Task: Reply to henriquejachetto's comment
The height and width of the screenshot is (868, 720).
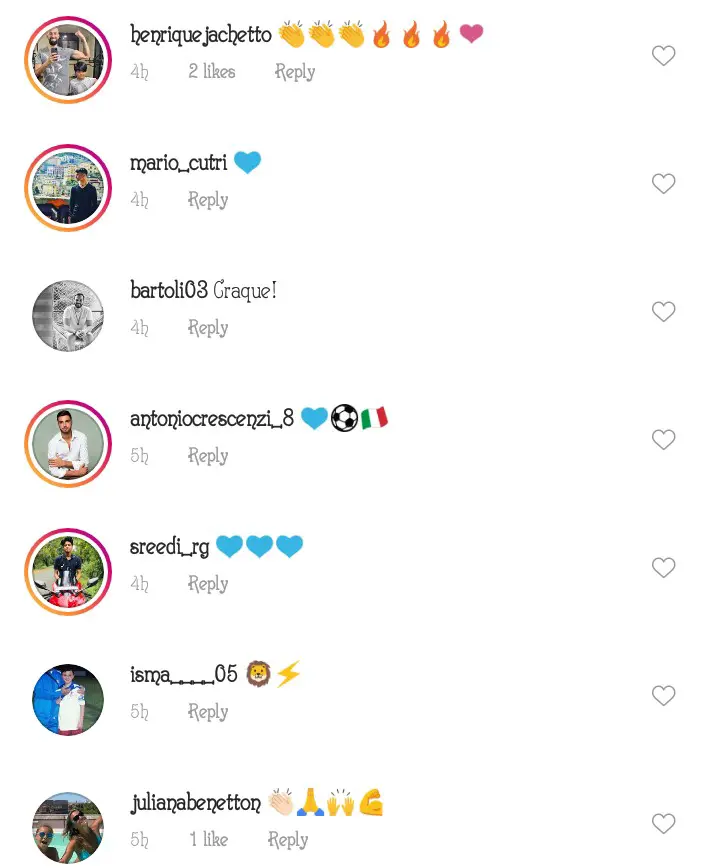Action: [x=295, y=72]
